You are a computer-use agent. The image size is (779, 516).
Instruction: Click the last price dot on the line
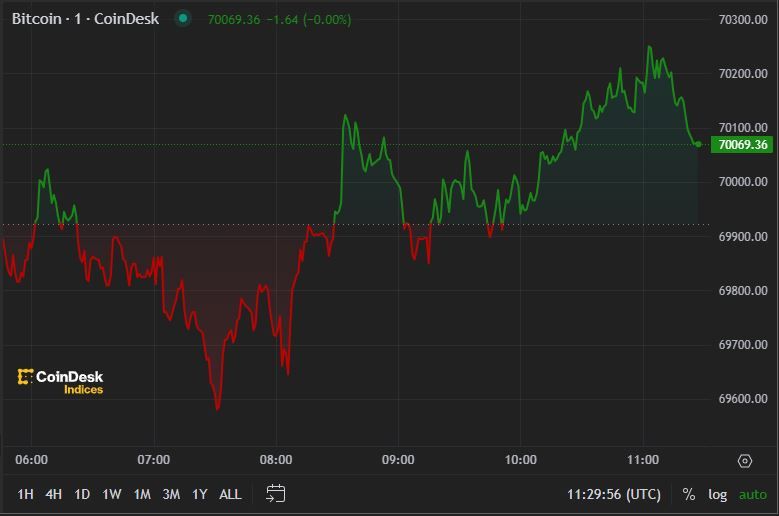pyautogui.click(x=699, y=145)
